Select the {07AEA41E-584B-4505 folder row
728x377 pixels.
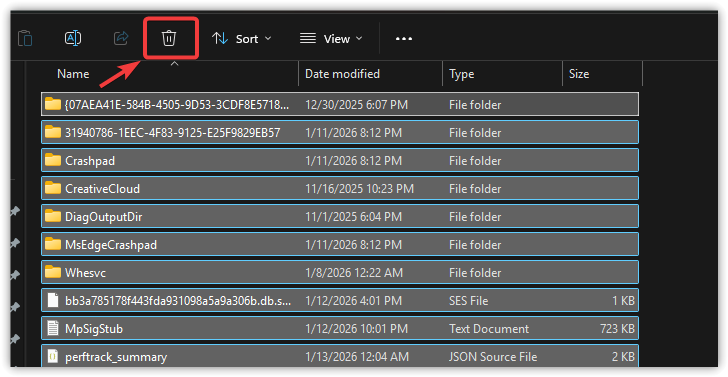[x=340, y=104]
